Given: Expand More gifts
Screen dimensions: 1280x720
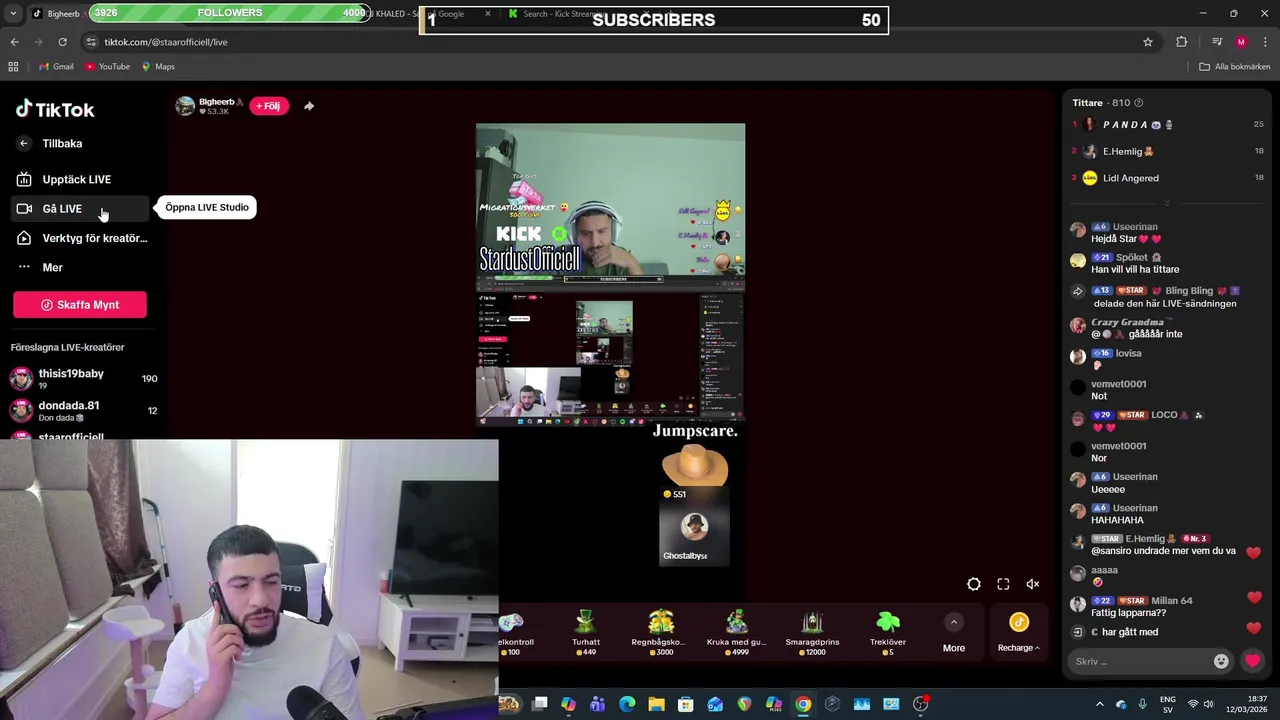Looking at the screenshot, I should tap(954, 633).
